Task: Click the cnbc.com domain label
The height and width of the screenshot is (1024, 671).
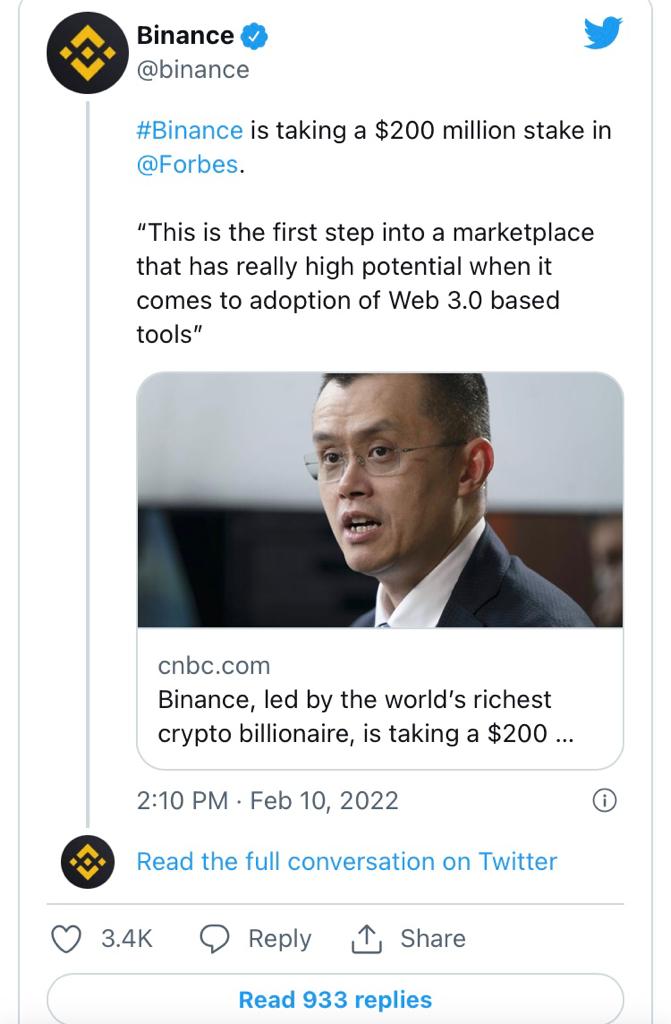Action: pos(214,665)
